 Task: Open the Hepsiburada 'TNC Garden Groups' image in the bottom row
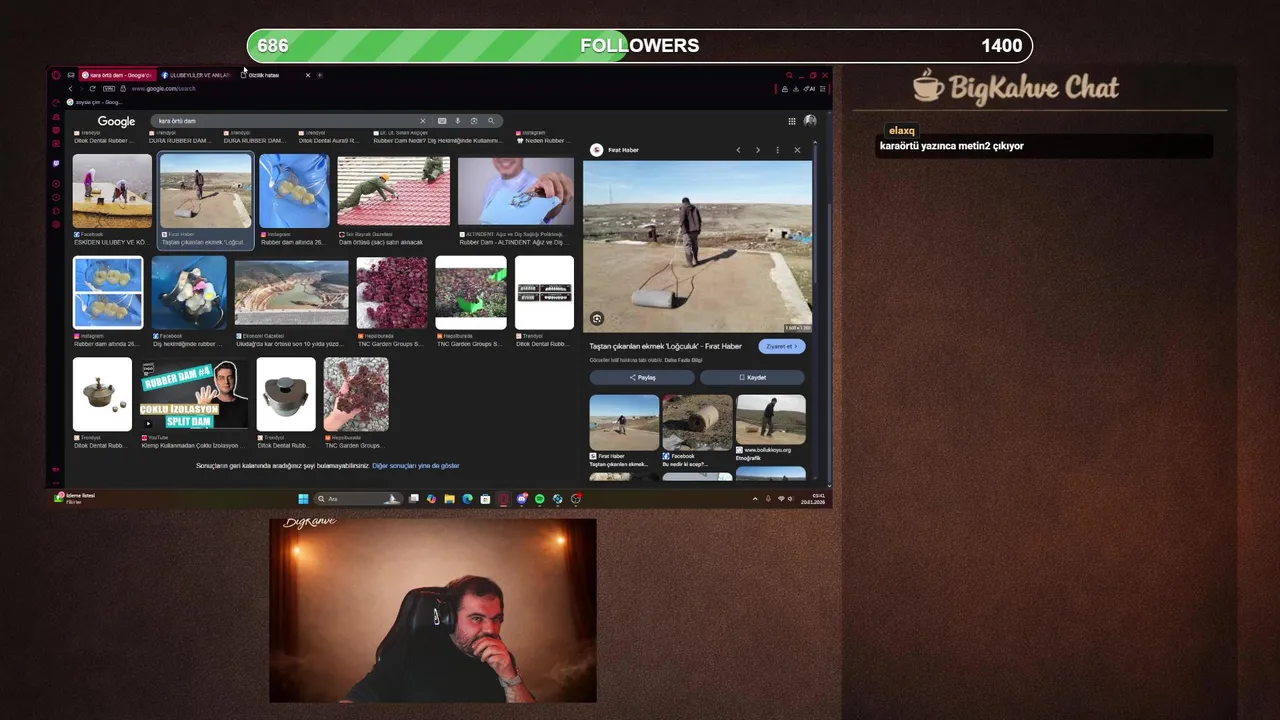tap(356, 394)
